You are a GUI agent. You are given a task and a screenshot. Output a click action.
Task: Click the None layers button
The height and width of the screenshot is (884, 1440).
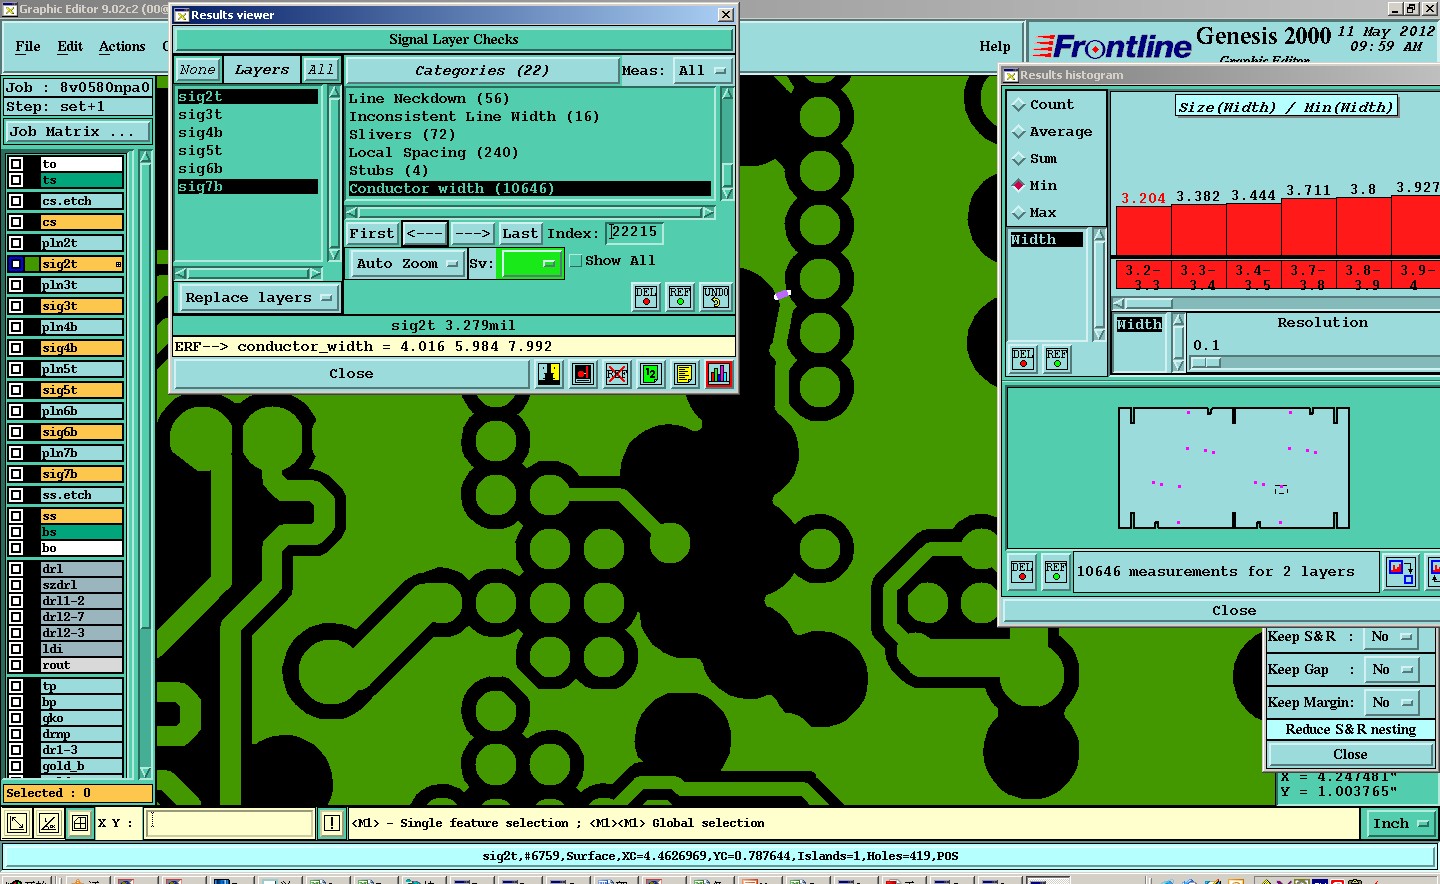pos(198,70)
